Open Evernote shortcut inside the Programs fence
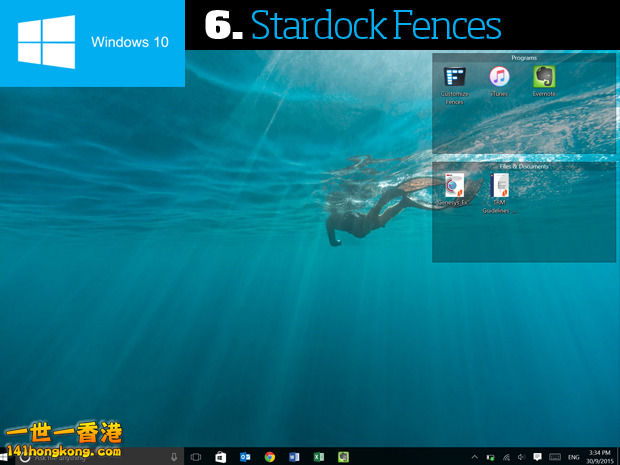Screen dimensions: 620x465 point(544,78)
